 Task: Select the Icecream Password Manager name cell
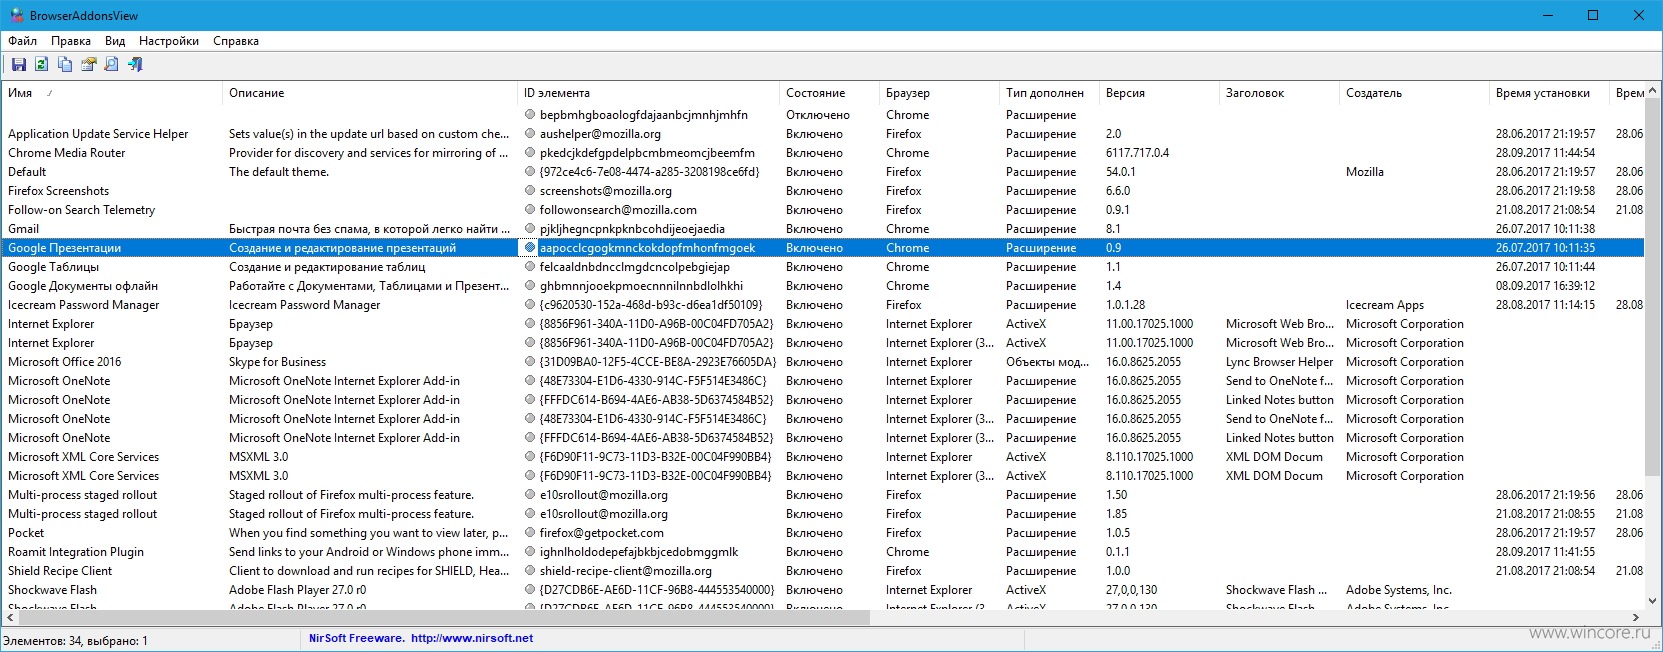pyautogui.click(x=84, y=305)
